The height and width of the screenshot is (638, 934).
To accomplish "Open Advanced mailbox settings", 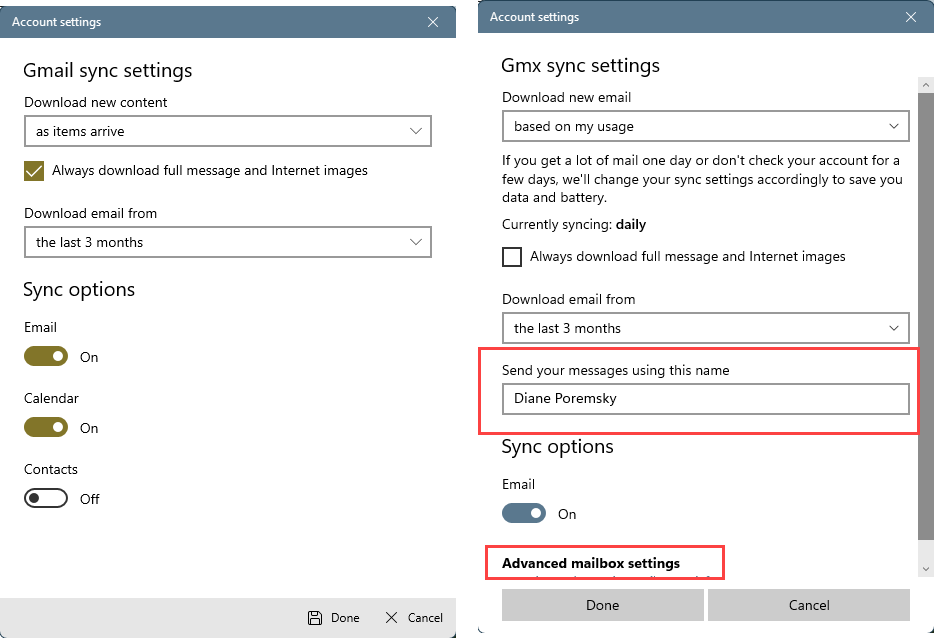I will (604, 562).
